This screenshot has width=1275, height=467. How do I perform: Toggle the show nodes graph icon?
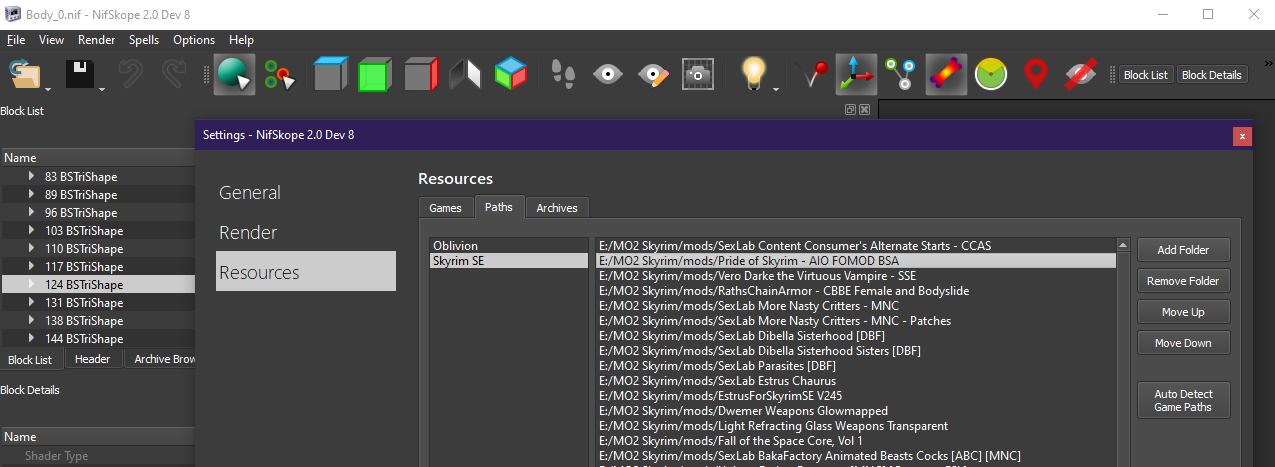901,75
